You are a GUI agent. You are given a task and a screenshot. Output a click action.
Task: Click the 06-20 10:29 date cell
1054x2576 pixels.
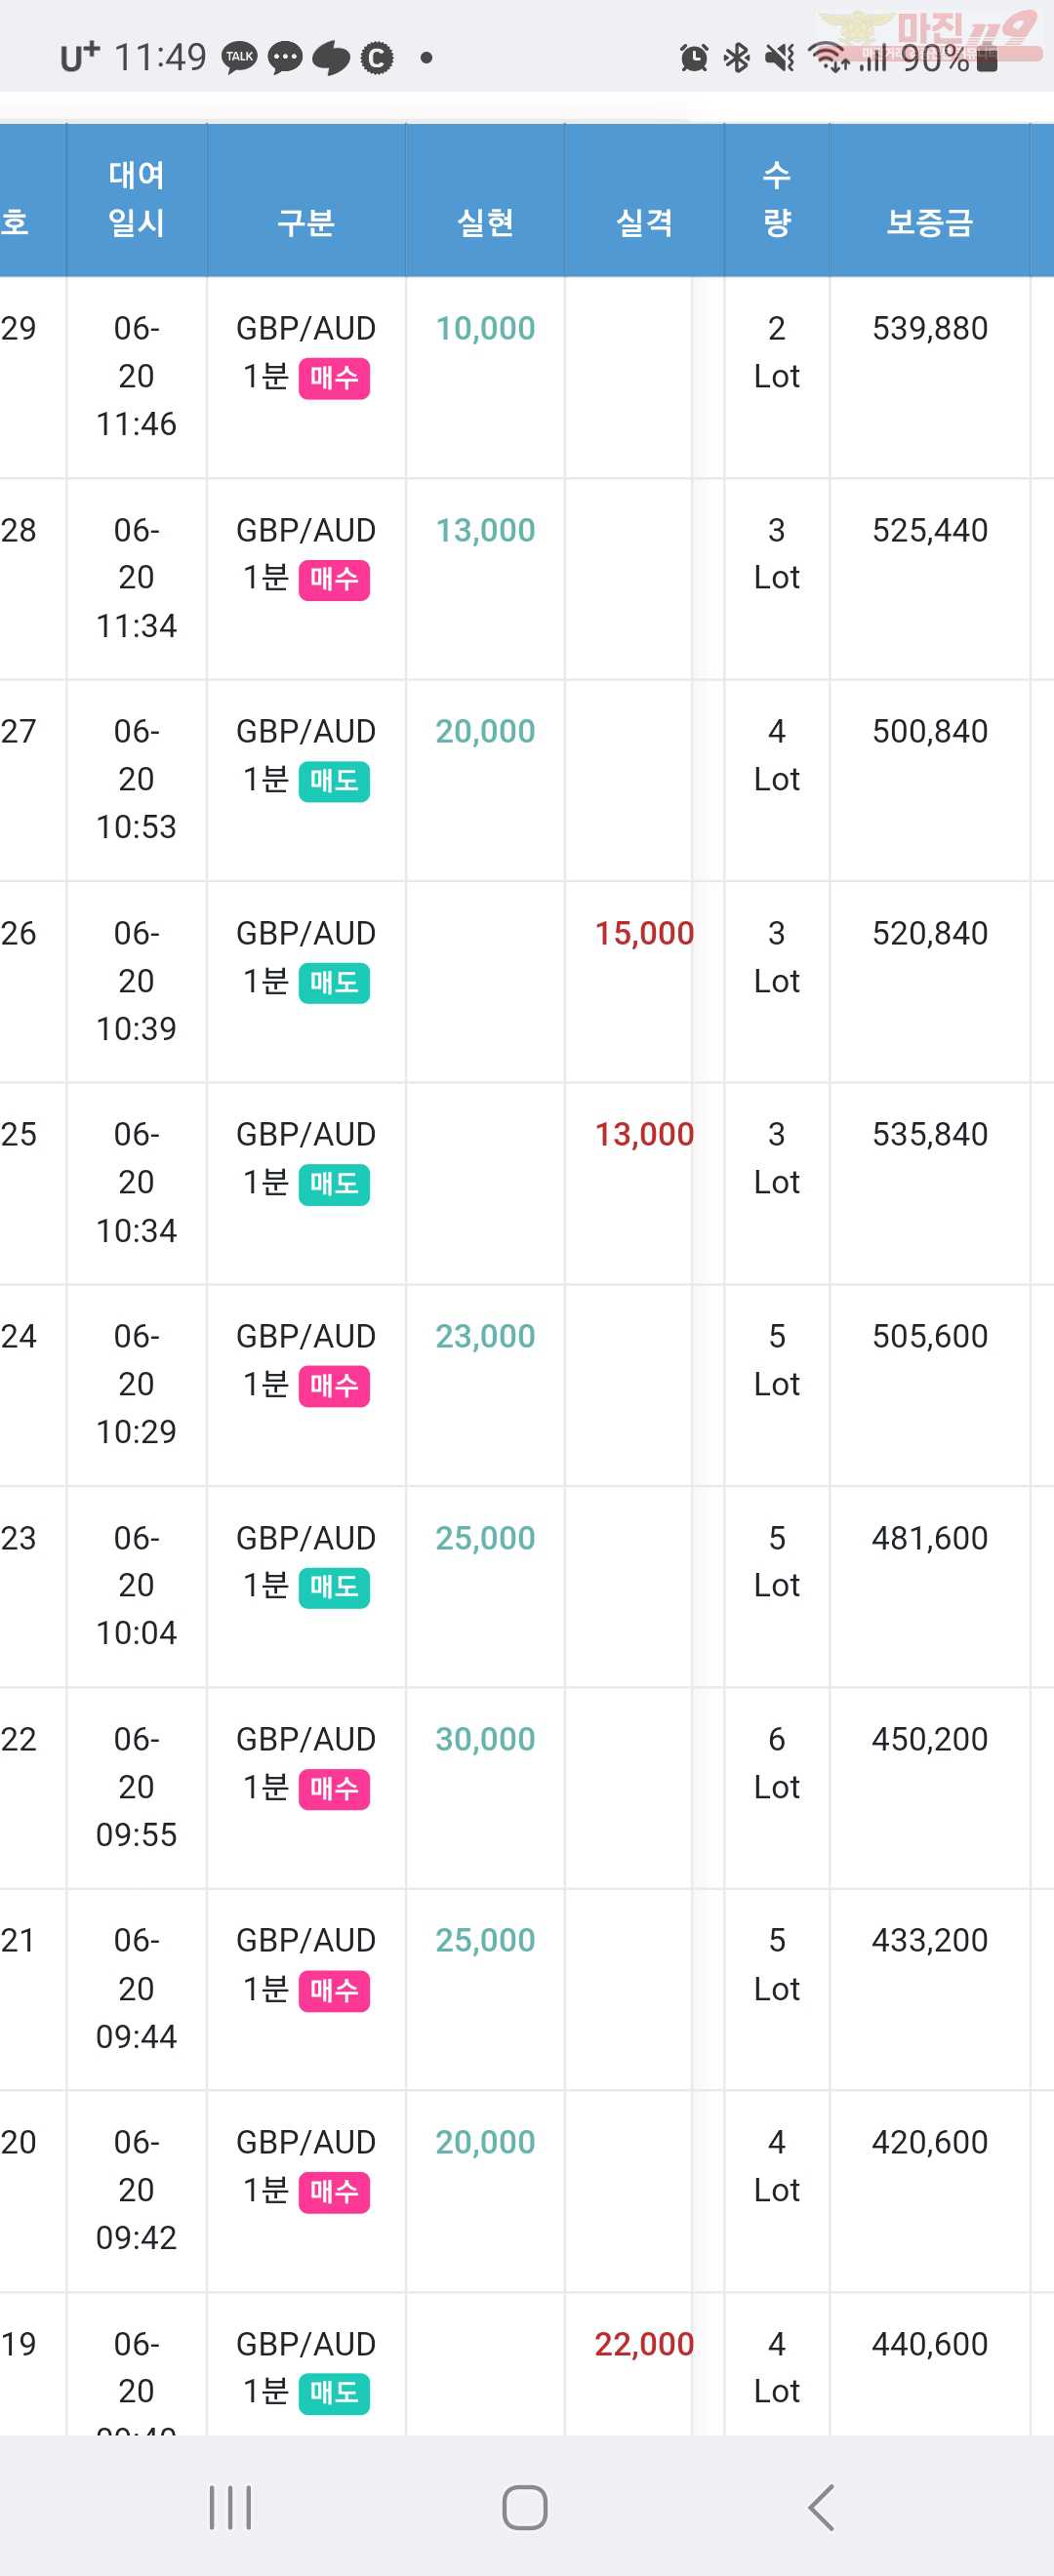click(x=137, y=1384)
